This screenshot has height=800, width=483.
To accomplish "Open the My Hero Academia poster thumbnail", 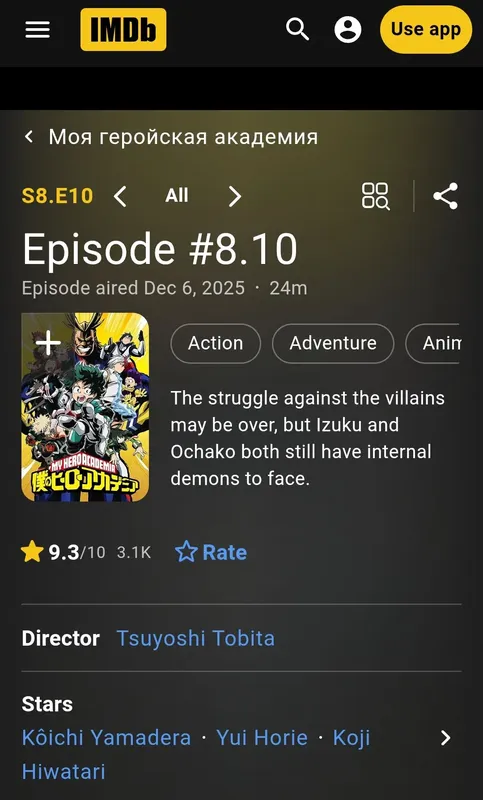I will click(85, 407).
